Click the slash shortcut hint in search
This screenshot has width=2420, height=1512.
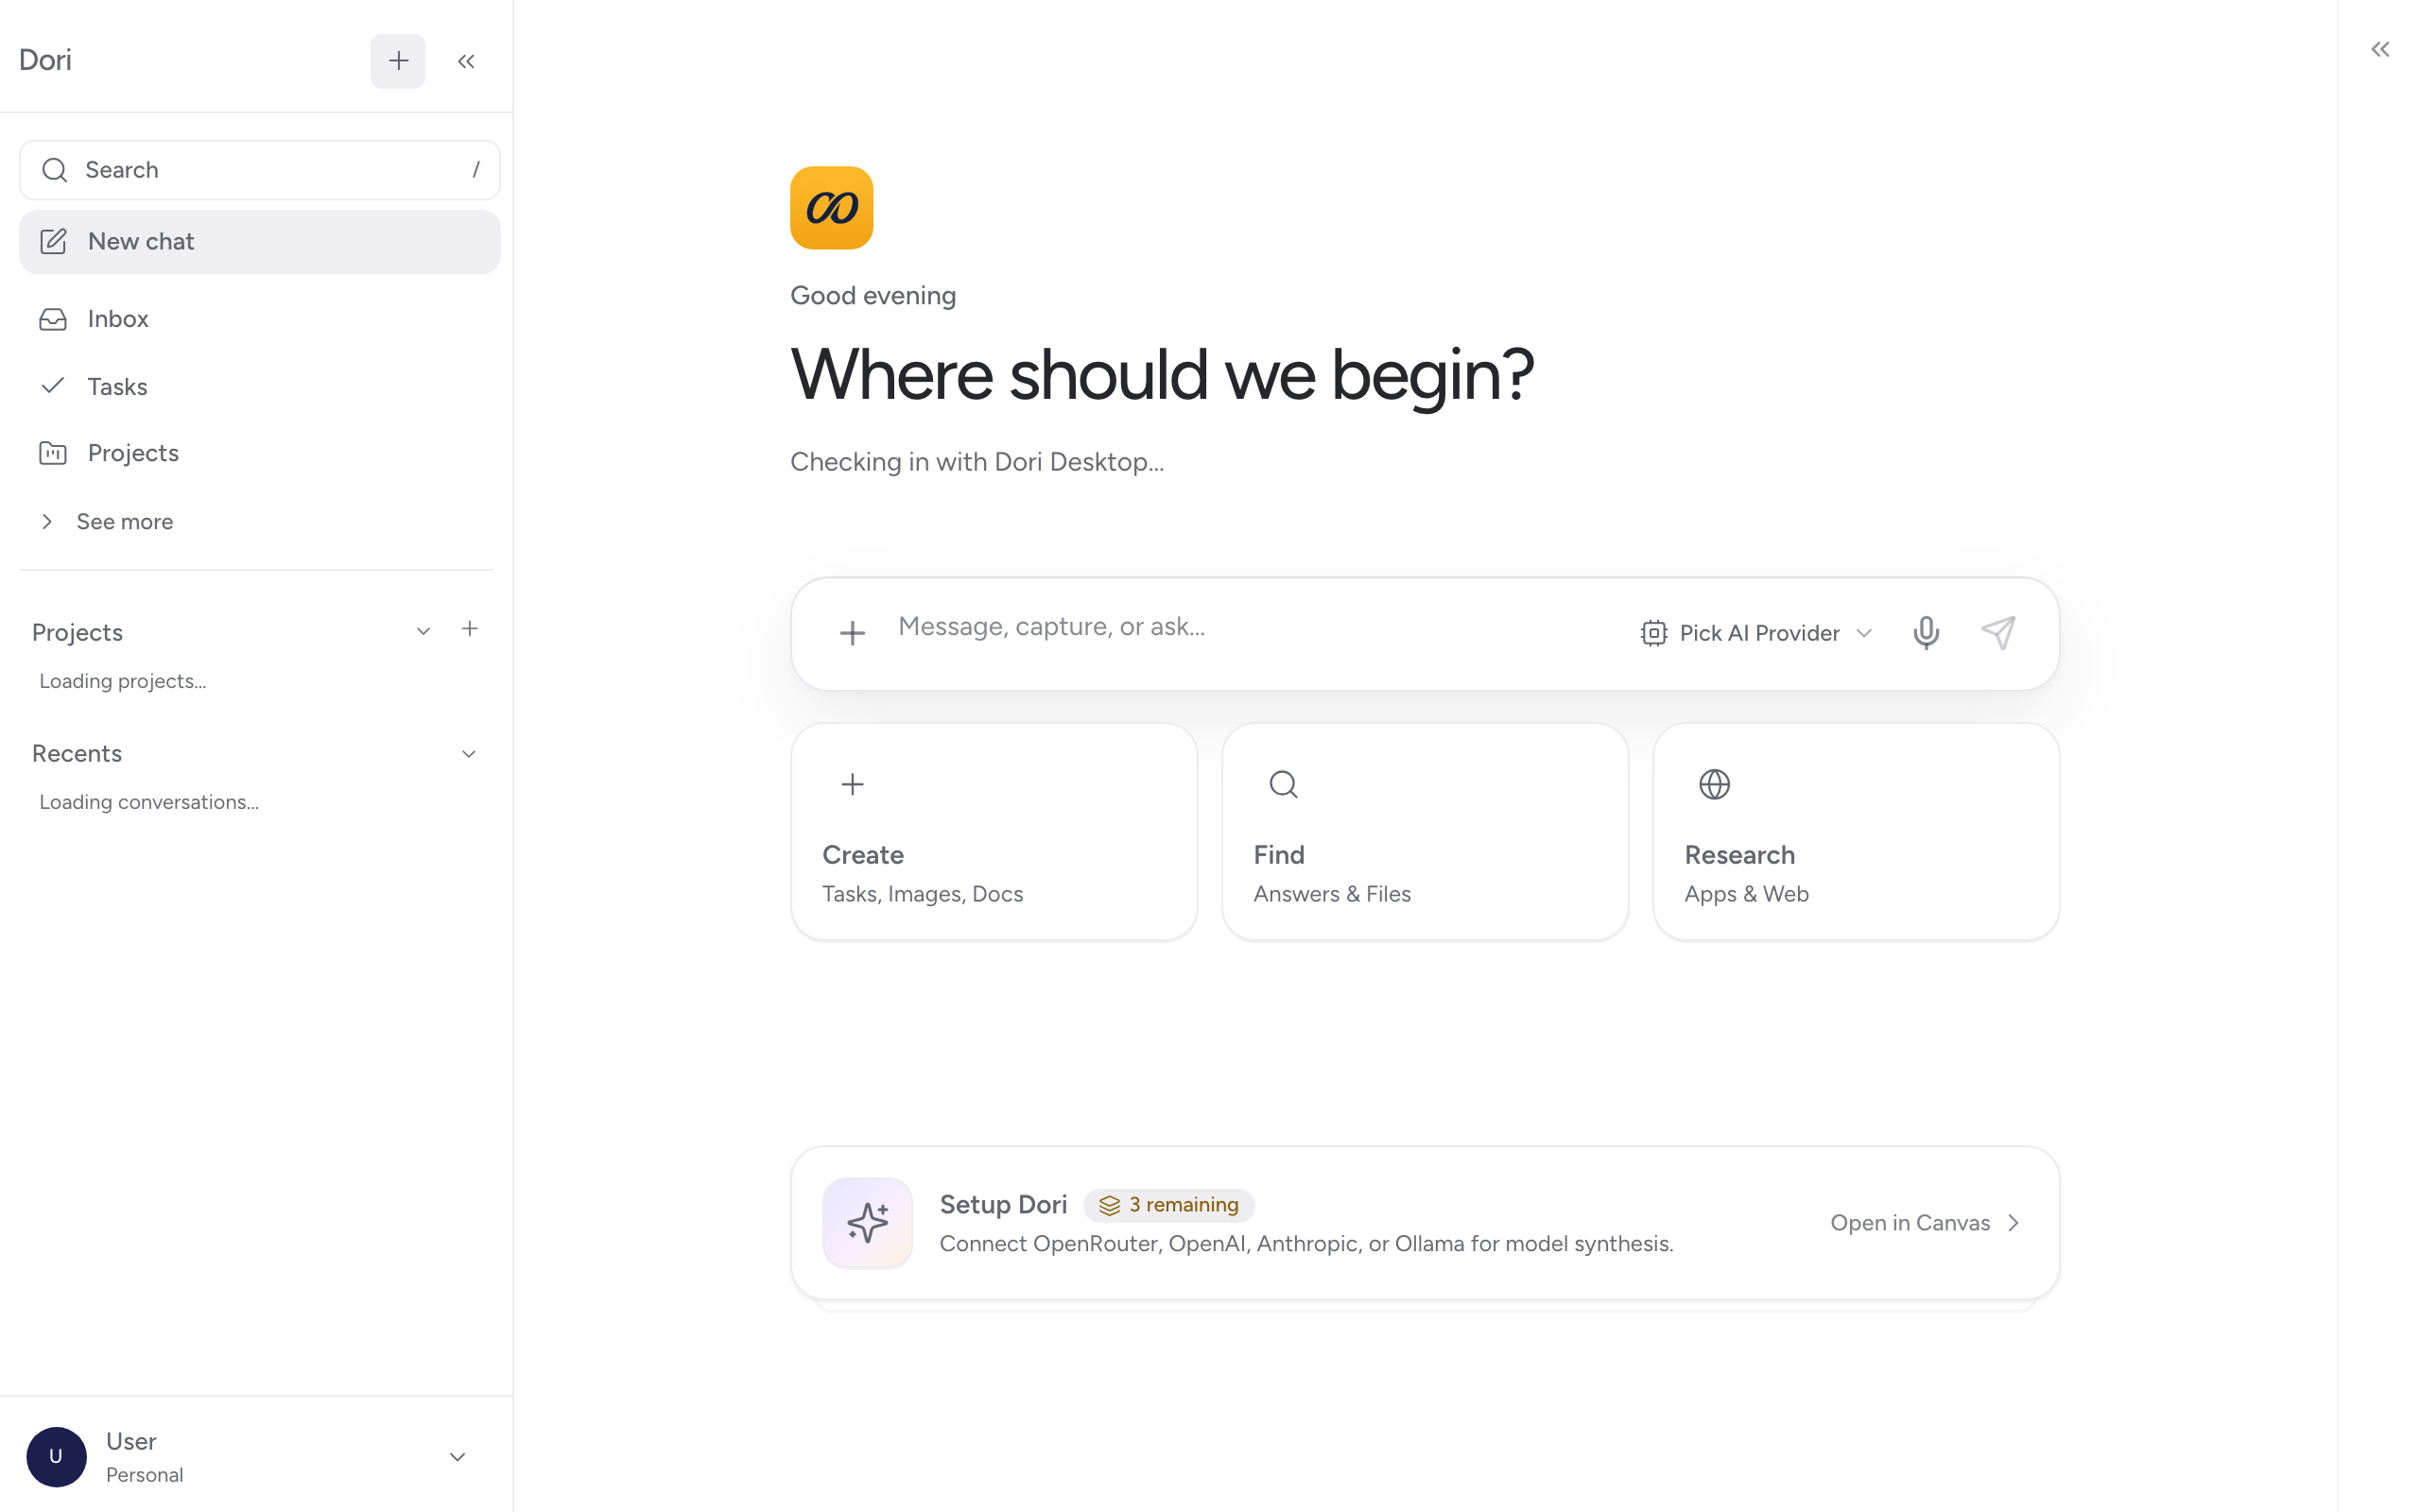[x=476, y=170]
